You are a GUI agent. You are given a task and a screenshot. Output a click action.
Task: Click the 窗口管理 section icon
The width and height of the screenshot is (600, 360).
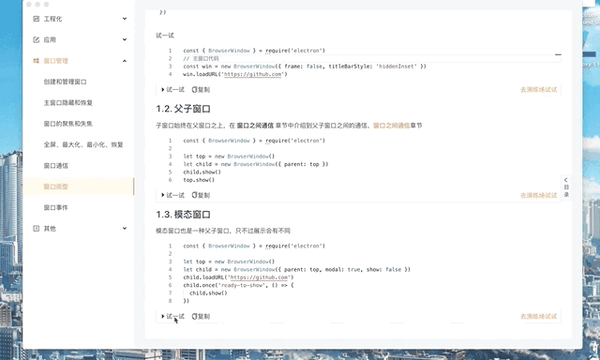36,60
